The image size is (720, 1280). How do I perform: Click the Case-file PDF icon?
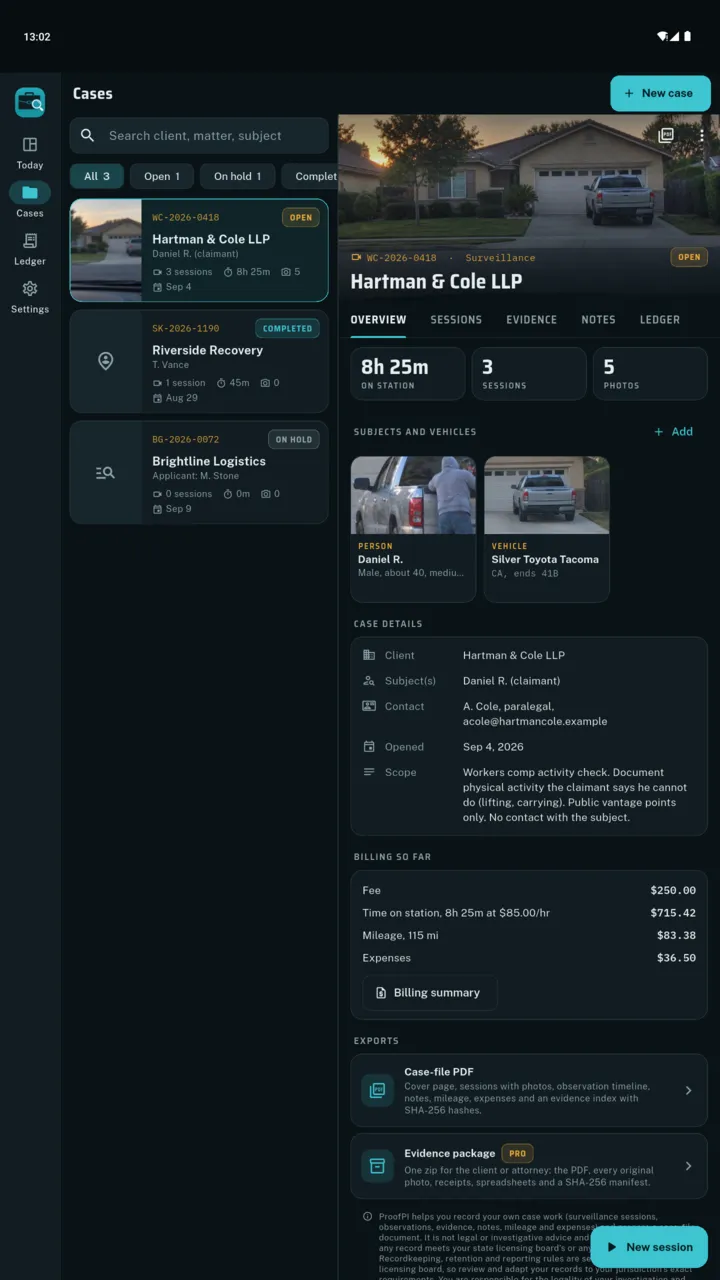click(377, 1090)
